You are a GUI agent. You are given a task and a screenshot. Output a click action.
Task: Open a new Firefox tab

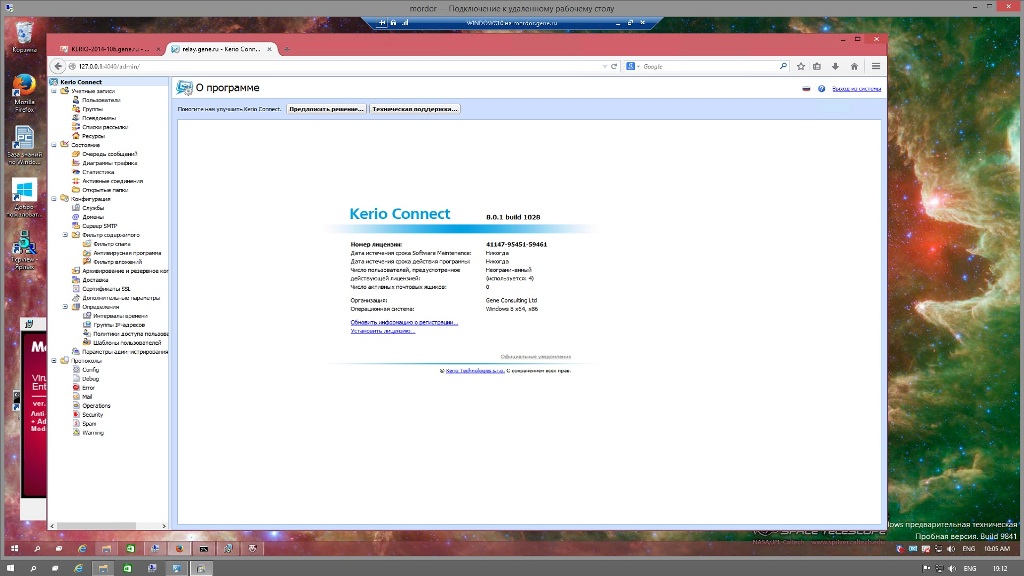pos(287,49)
